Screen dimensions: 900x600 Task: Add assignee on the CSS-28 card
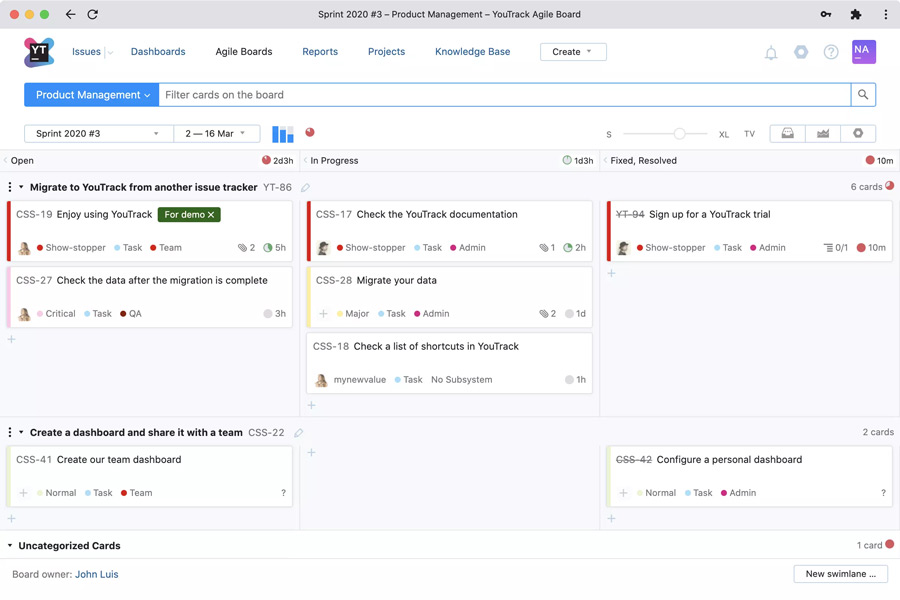[323, 313]
